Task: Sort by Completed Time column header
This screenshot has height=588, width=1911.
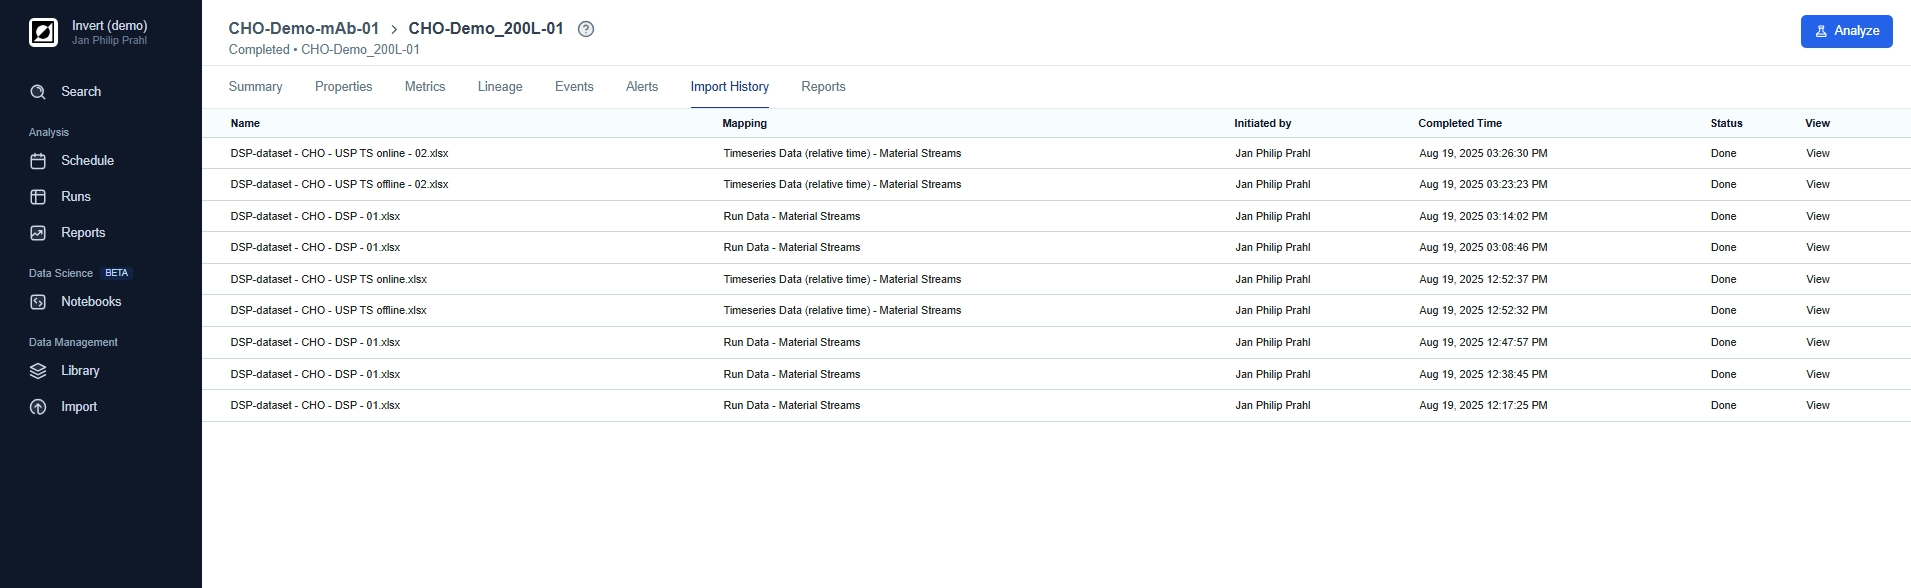Action: click(1459, 124)
